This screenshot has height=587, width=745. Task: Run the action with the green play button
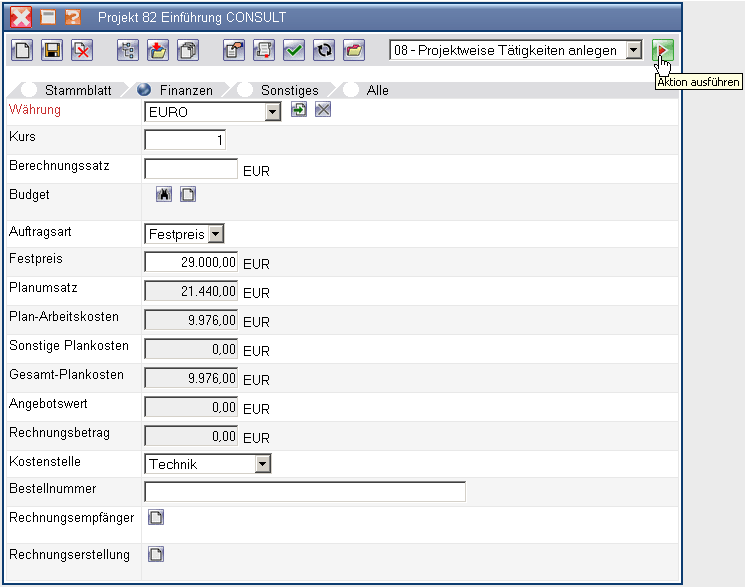(x=662, y=50)
